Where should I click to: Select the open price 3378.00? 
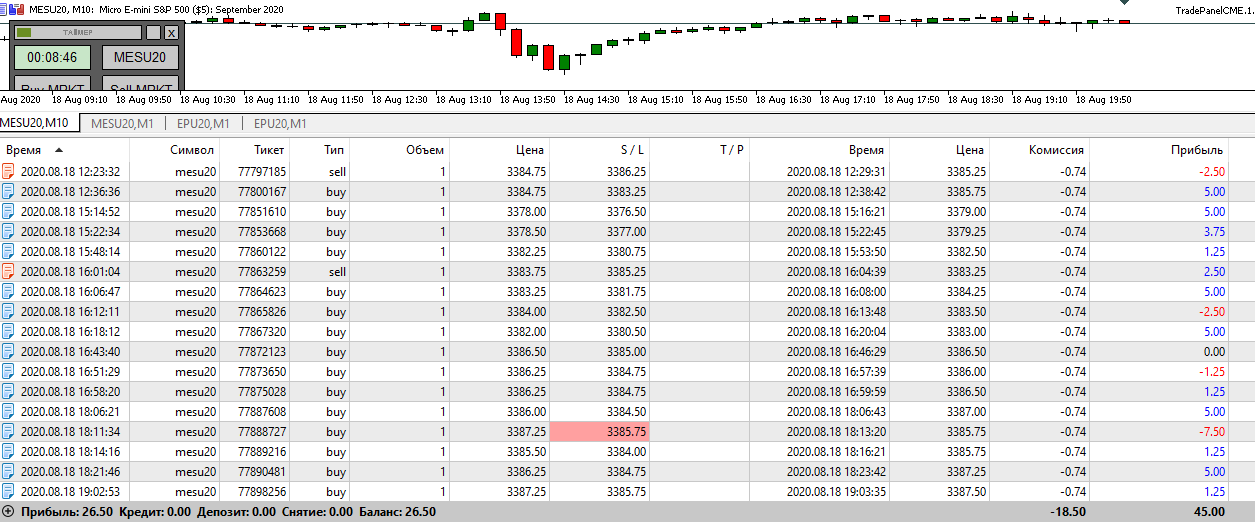click(526, 212)
